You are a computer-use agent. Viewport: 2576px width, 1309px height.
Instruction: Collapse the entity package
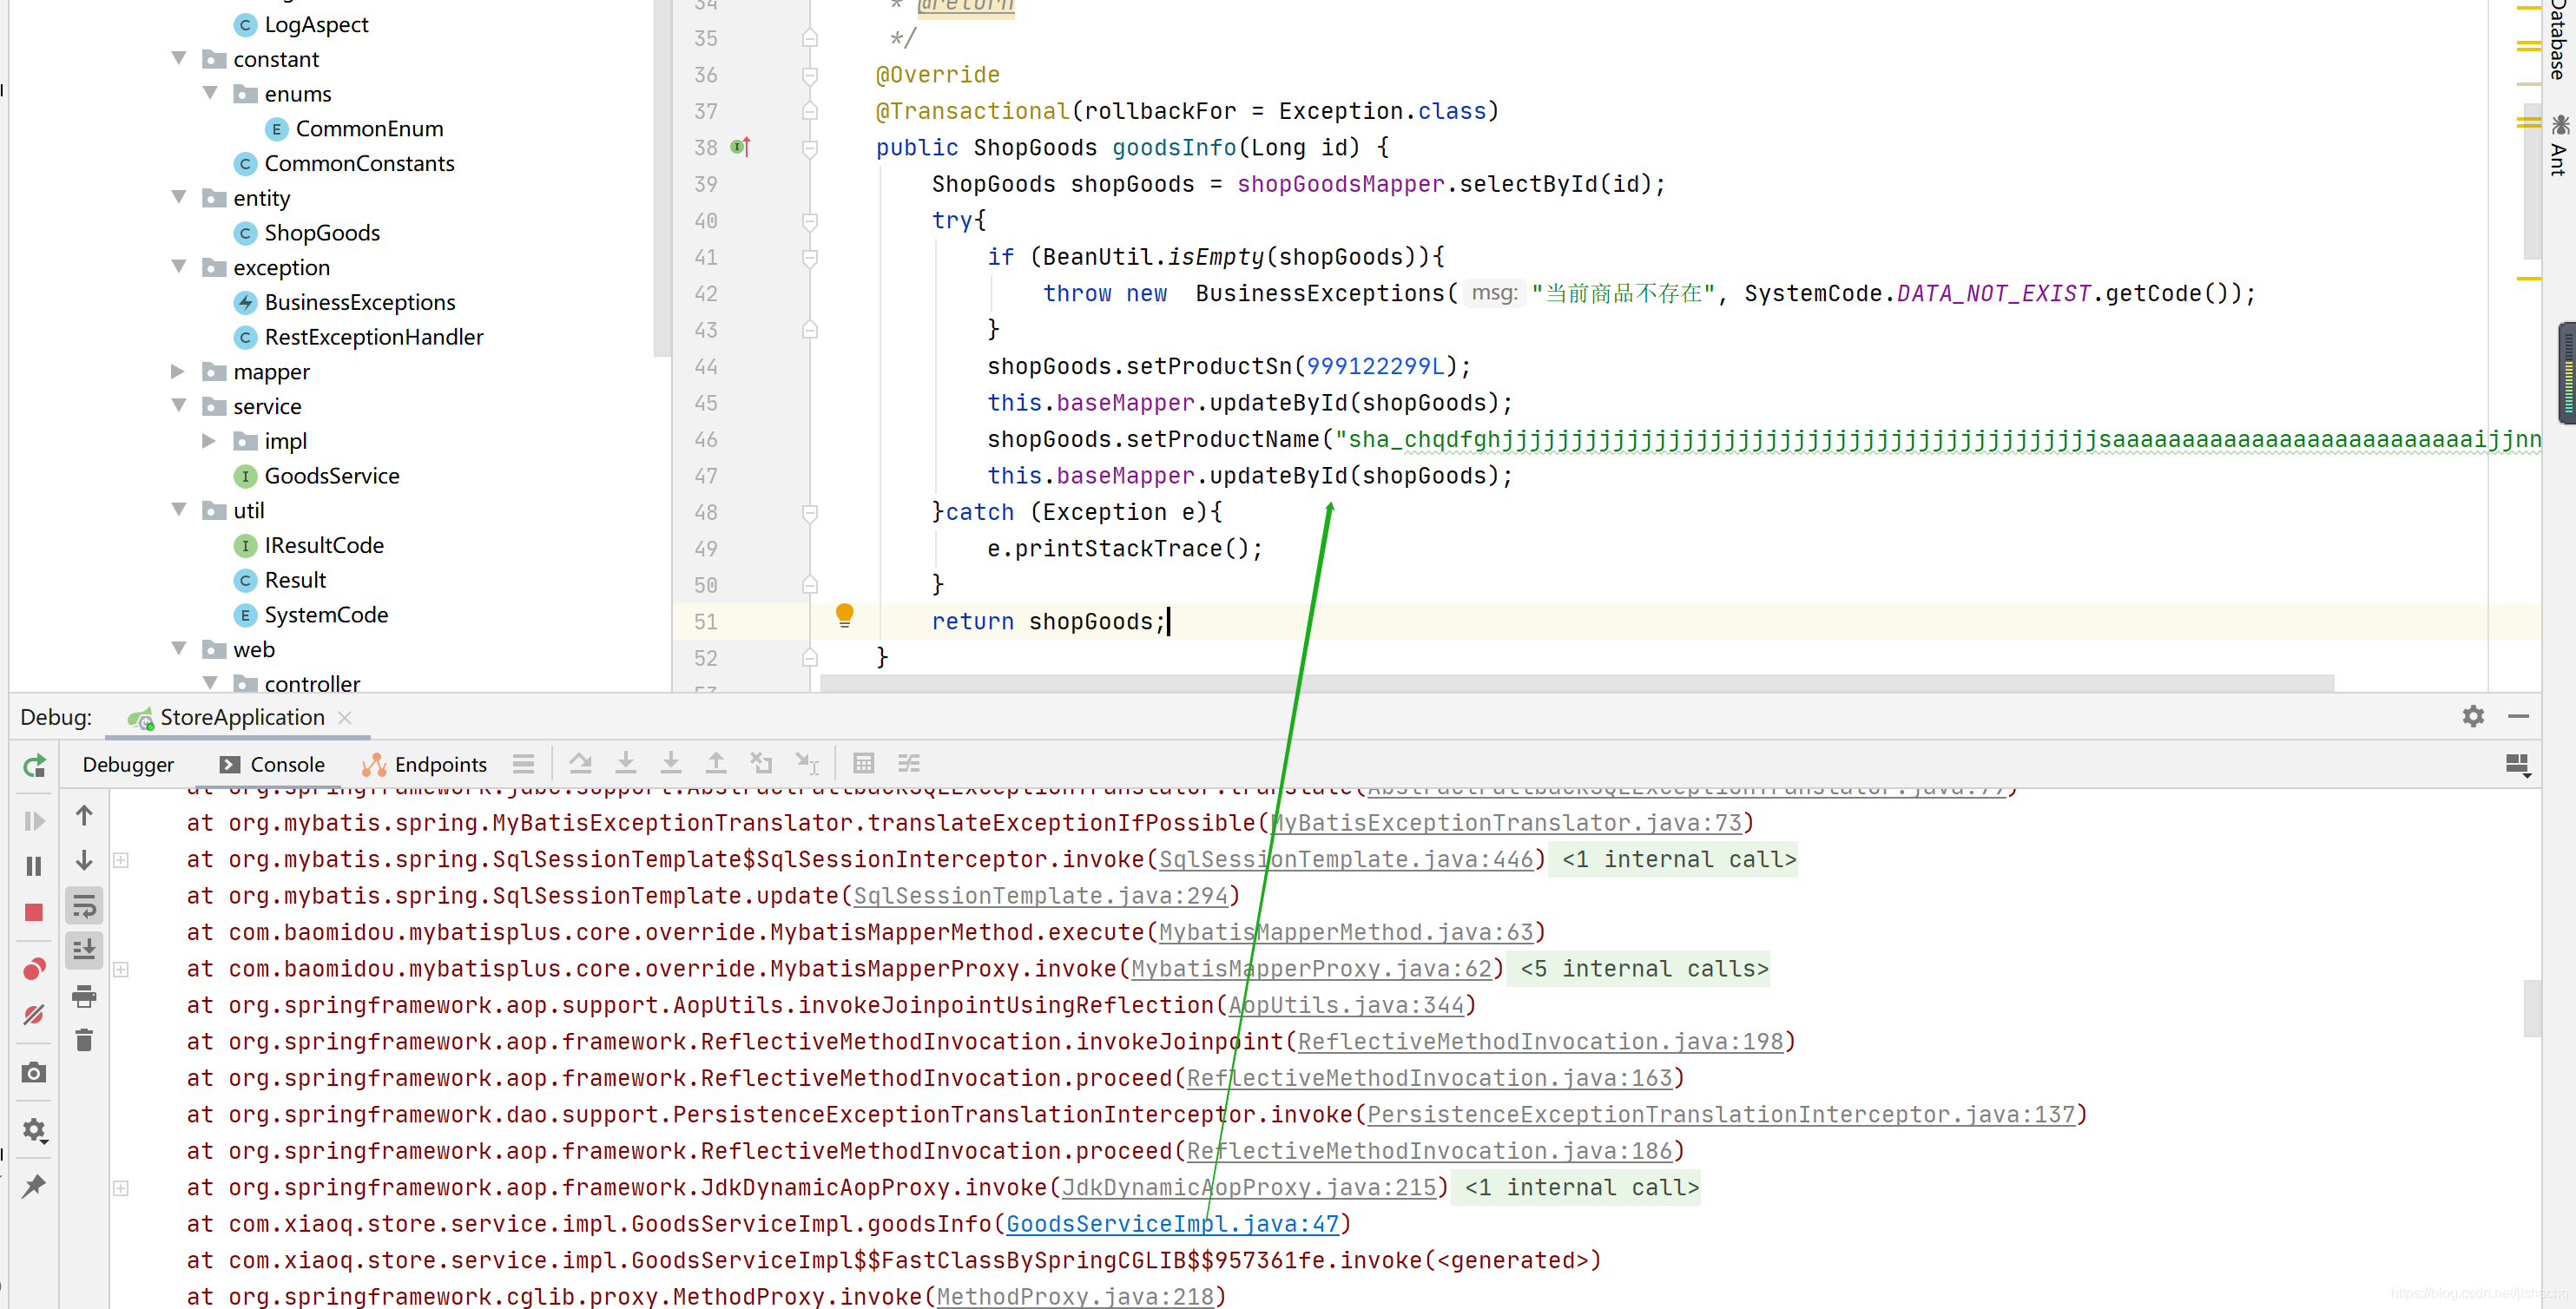pyautogui.click(x=178, y=197)
